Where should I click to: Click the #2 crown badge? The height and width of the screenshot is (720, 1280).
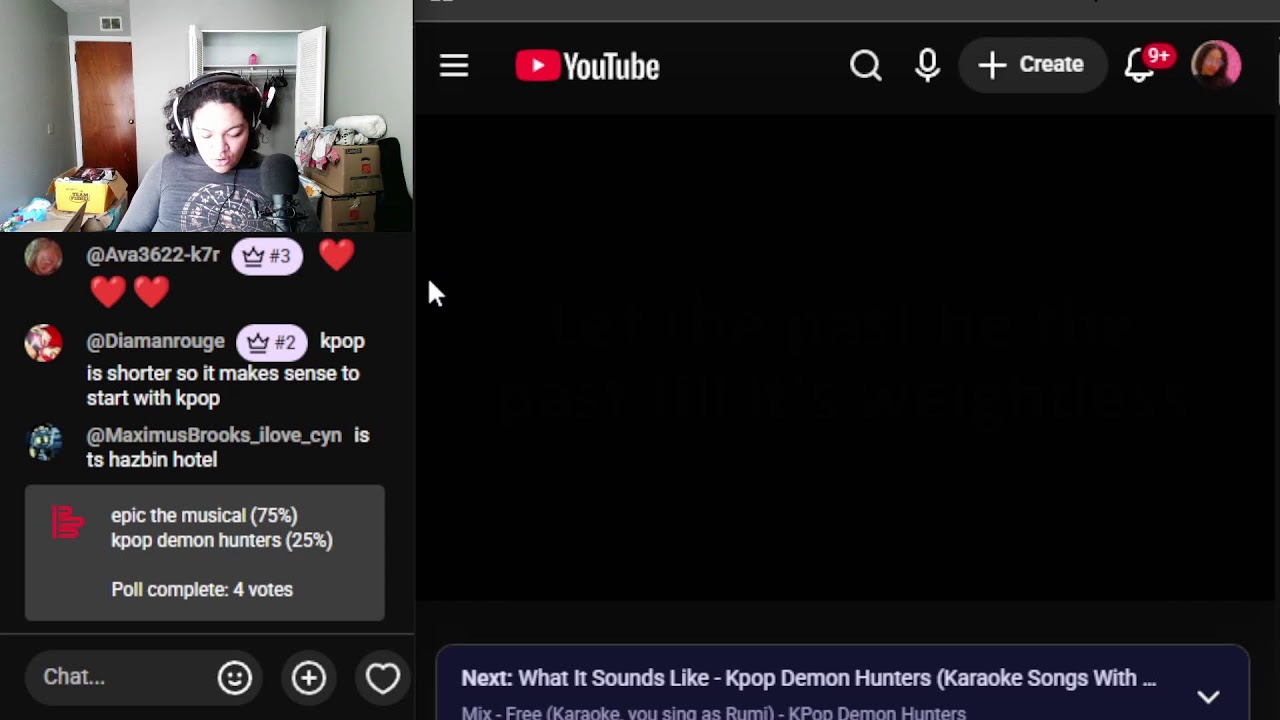pyautogui.click(x=272, y=342)
